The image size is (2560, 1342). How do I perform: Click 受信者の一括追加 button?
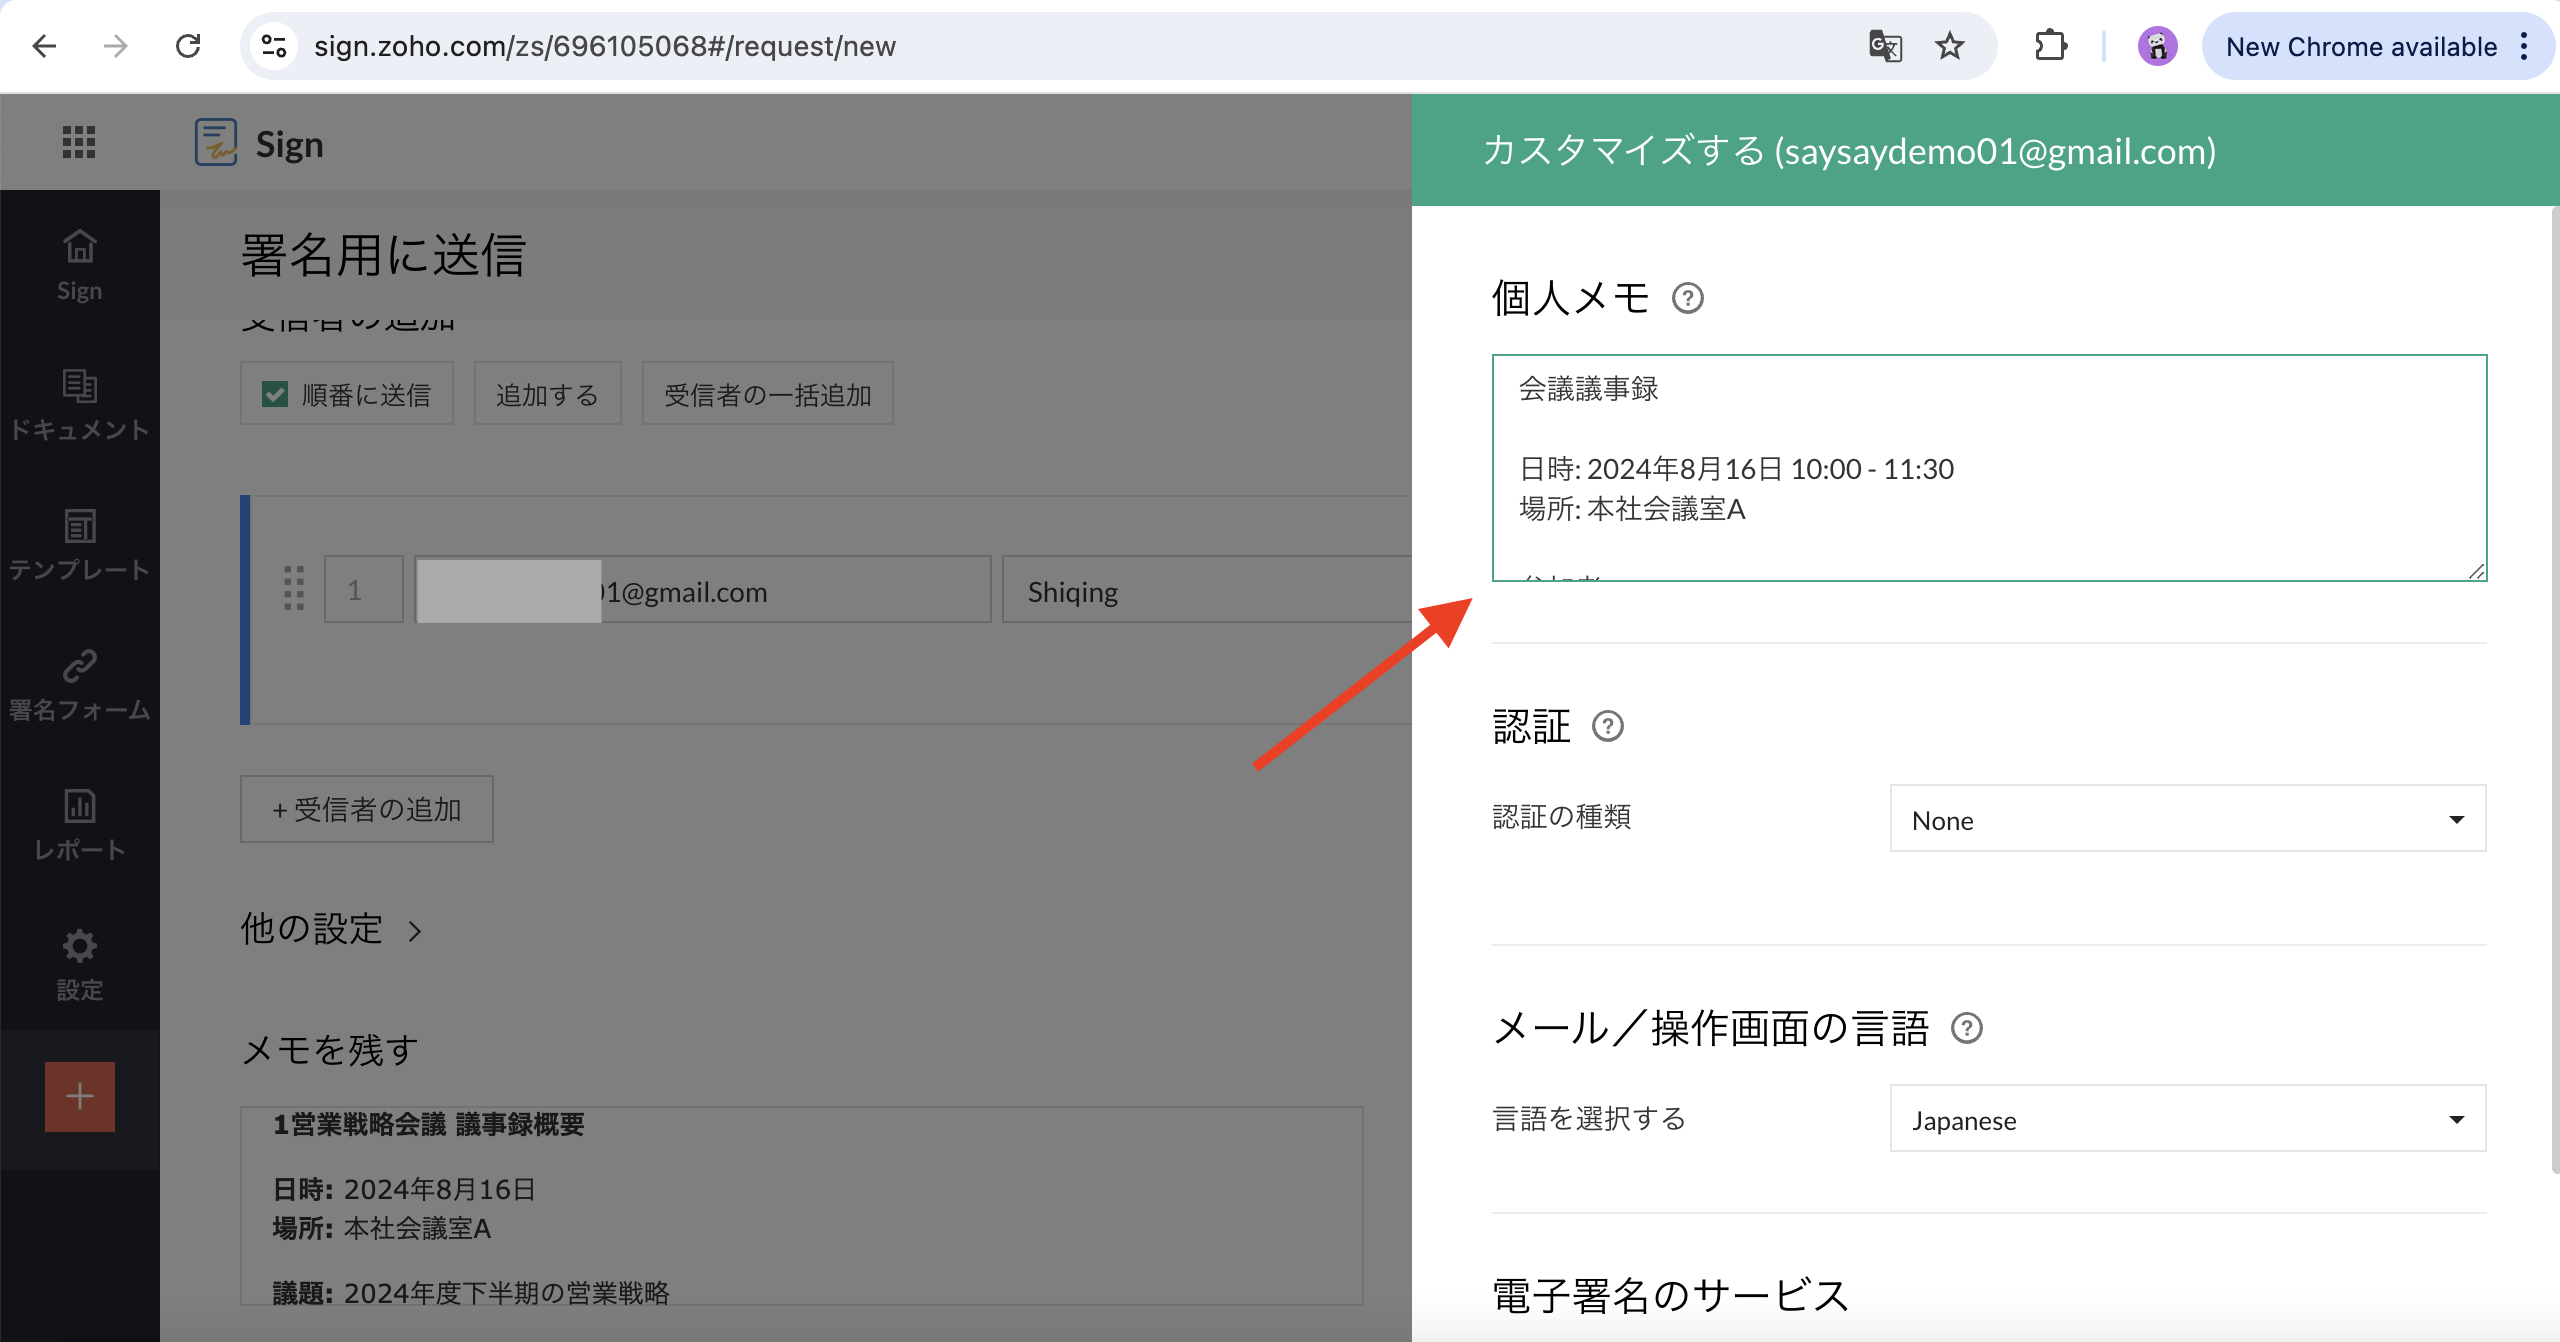click(767, 394)
